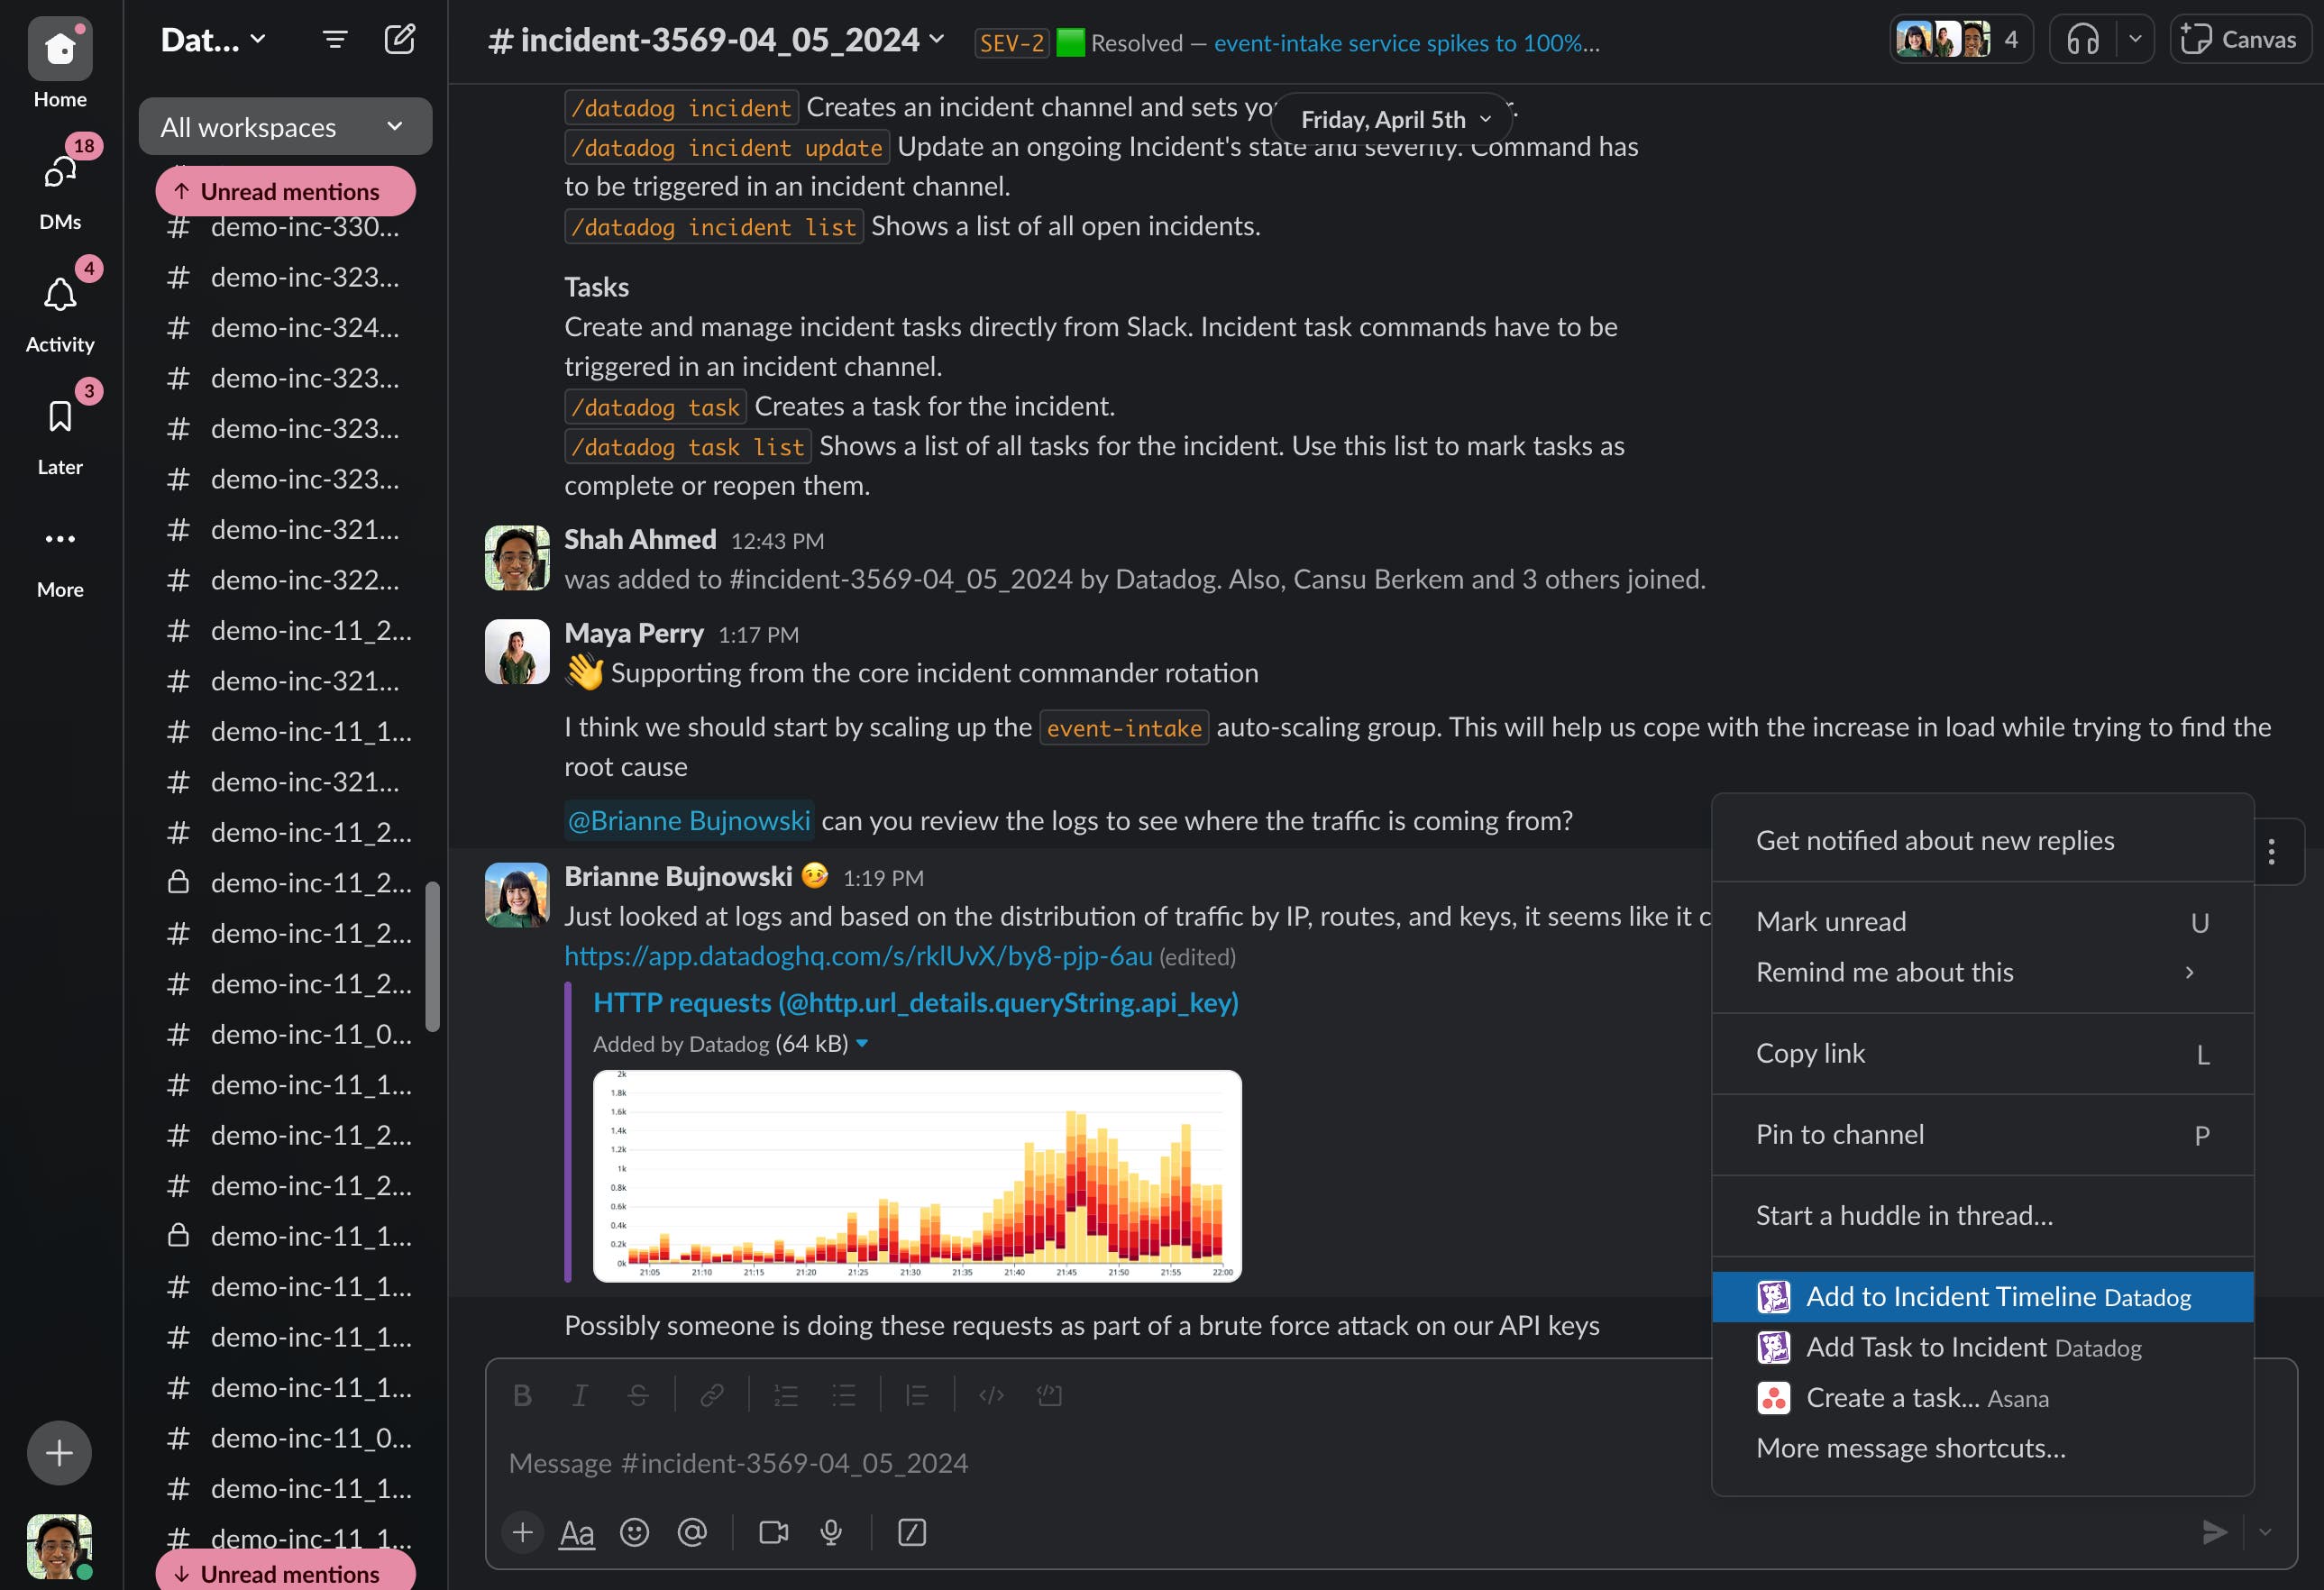This screenshot has height=1590, width=2324.
Task: Select the strikethrough formatting icon
Action: point(637,1394)
